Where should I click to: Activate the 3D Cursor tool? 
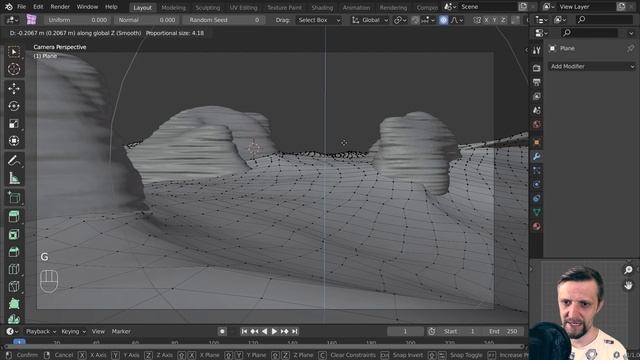14,69
